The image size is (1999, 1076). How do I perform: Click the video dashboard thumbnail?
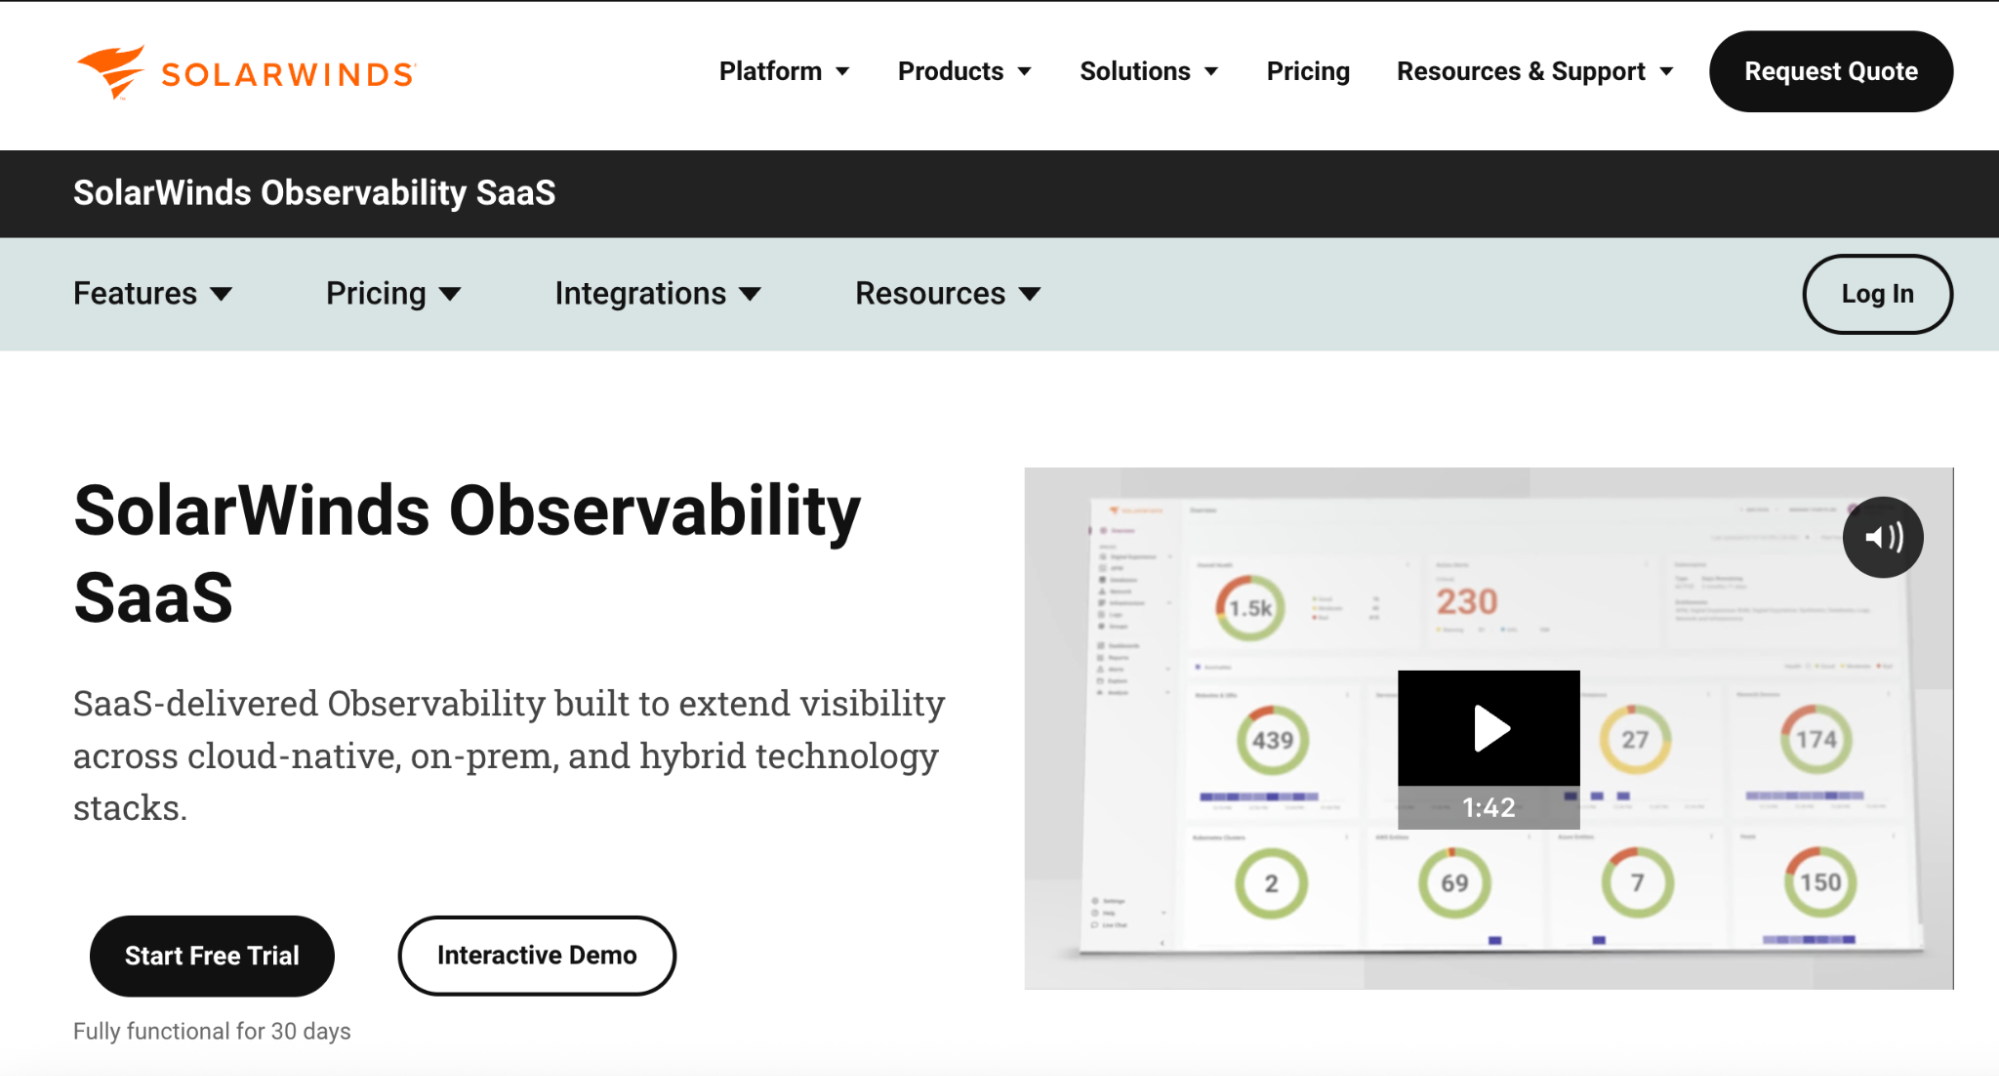(1489, 728)
